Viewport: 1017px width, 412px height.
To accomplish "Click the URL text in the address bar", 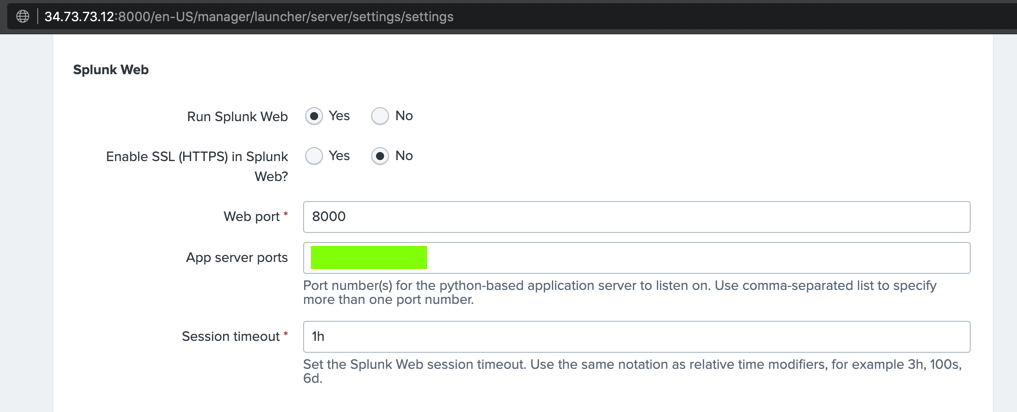I will point(248,17).
